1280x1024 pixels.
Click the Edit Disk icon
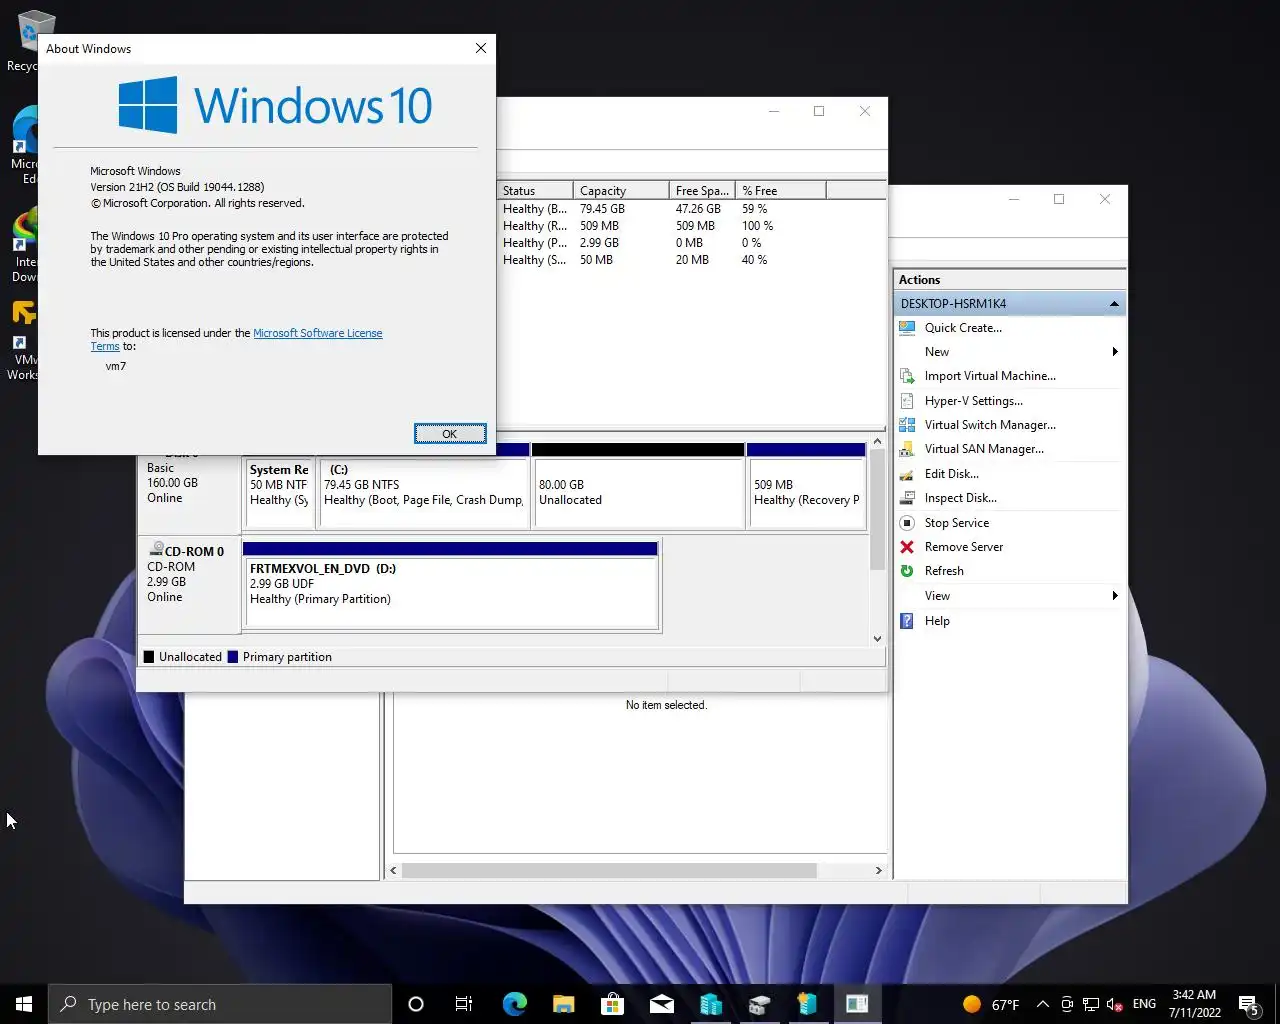tap(907, 474)
